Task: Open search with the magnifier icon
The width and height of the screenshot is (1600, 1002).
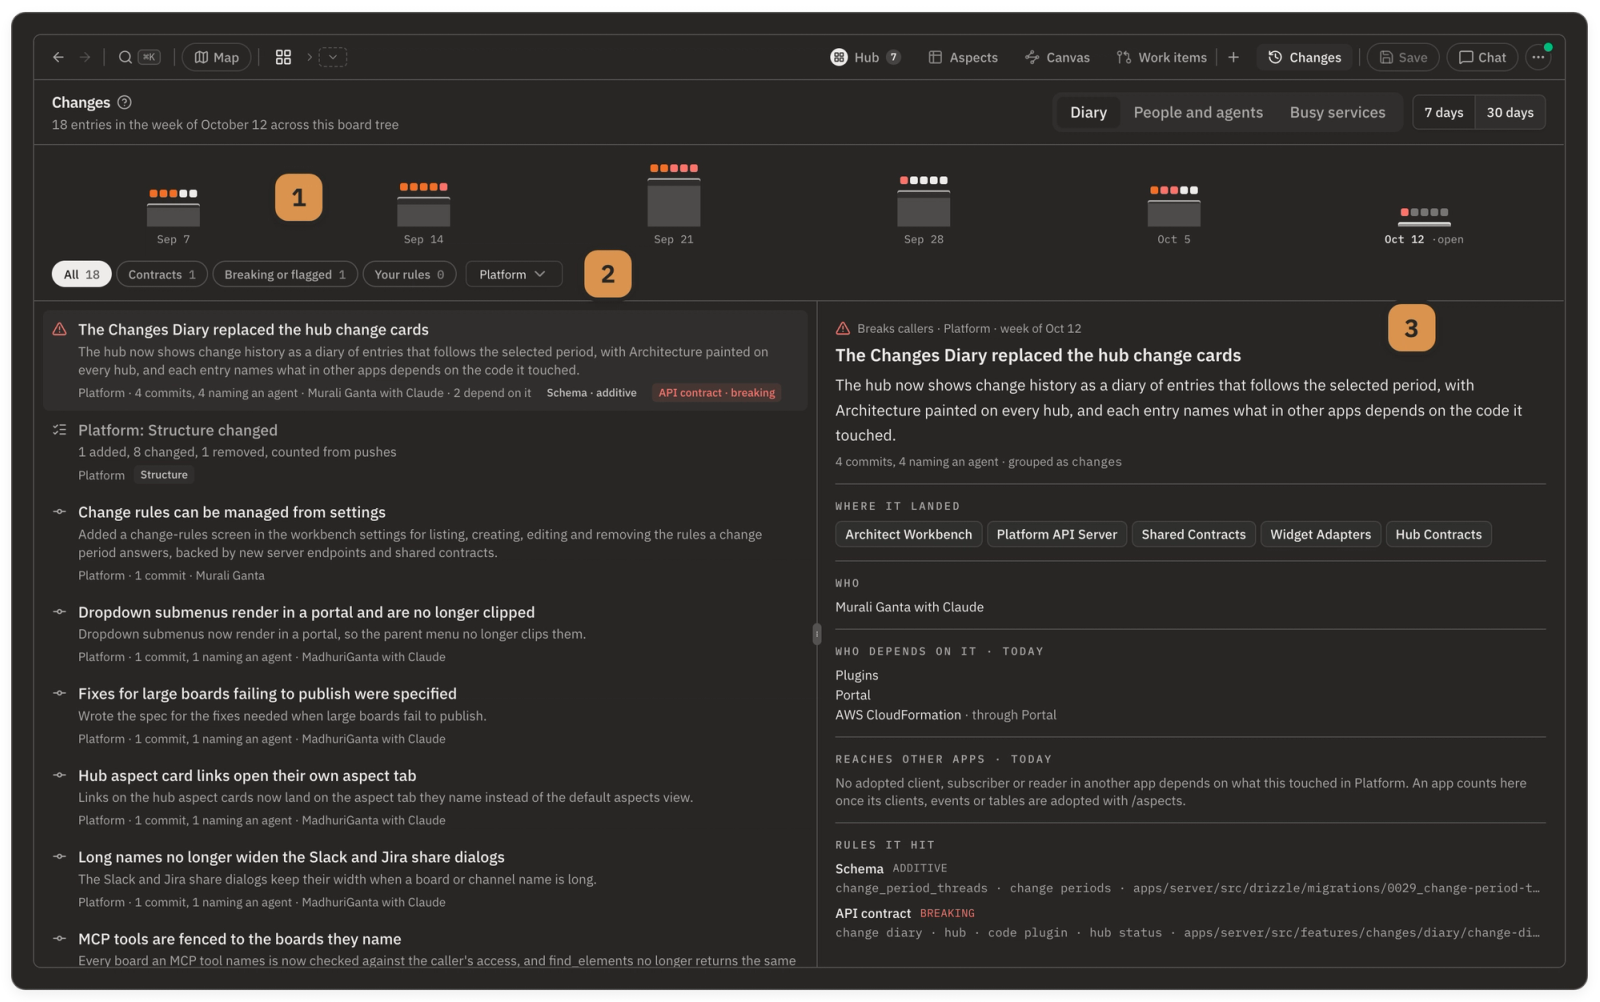Action: tap(126, 57)
